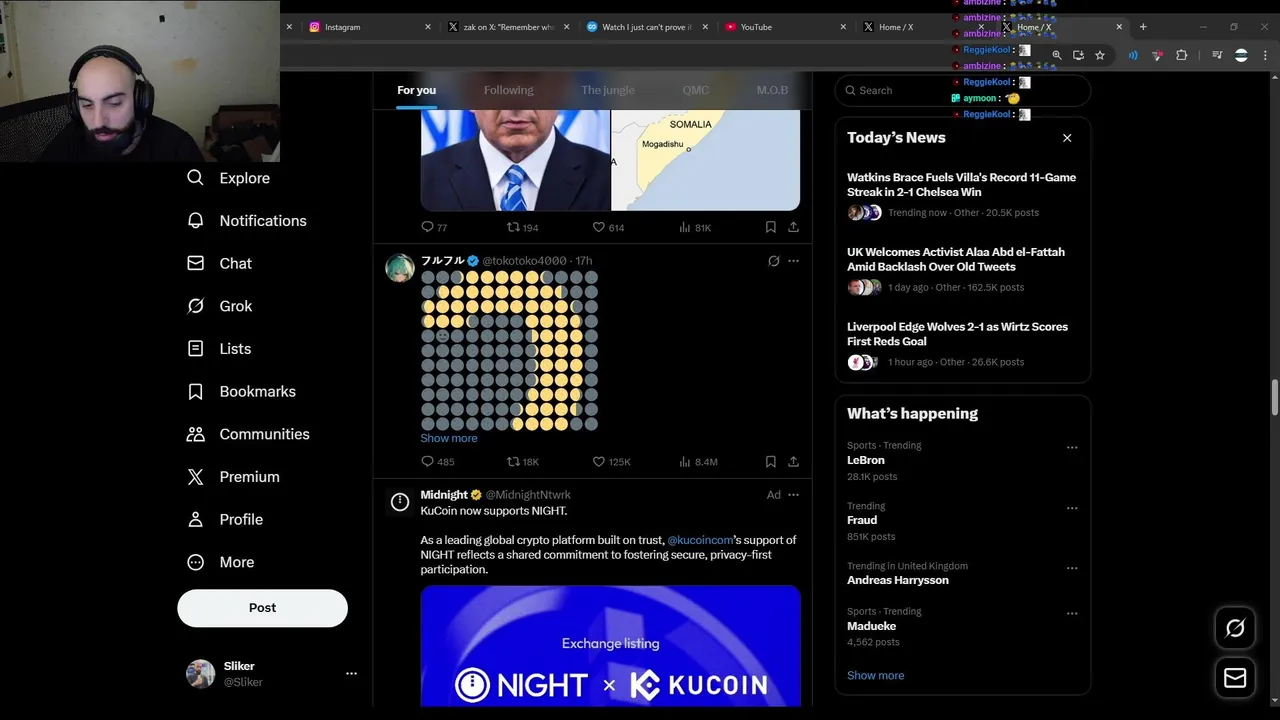
Task: Switch to the Following tab
Action: click(508, 90)
